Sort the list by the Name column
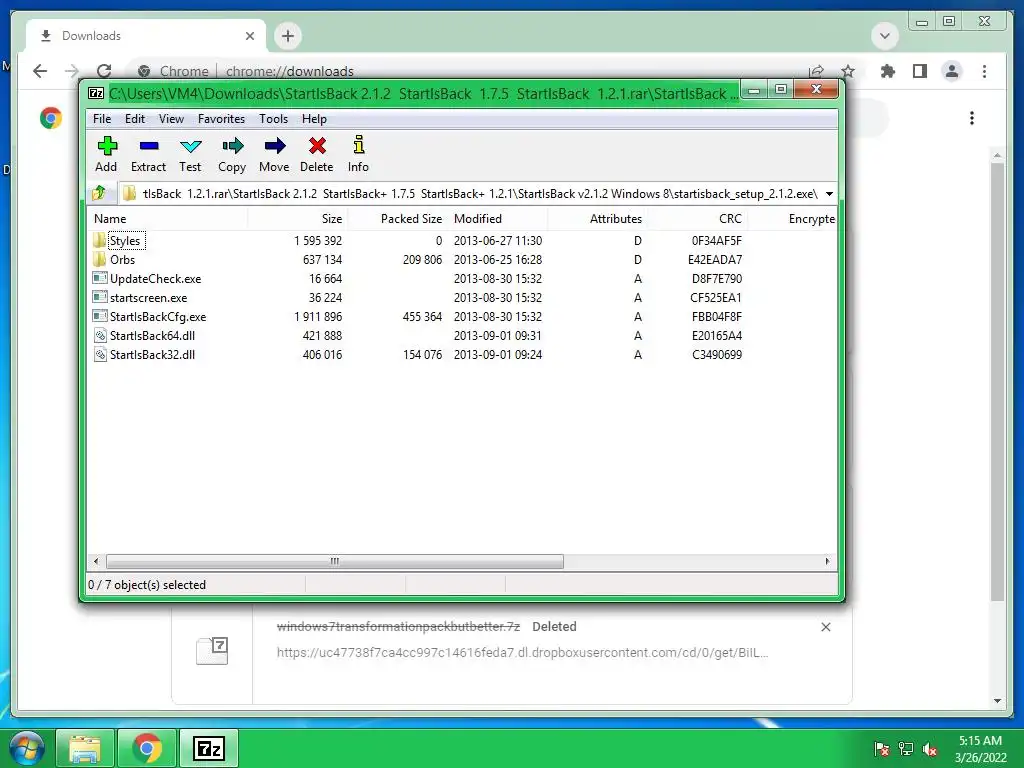 coord(167,219)
